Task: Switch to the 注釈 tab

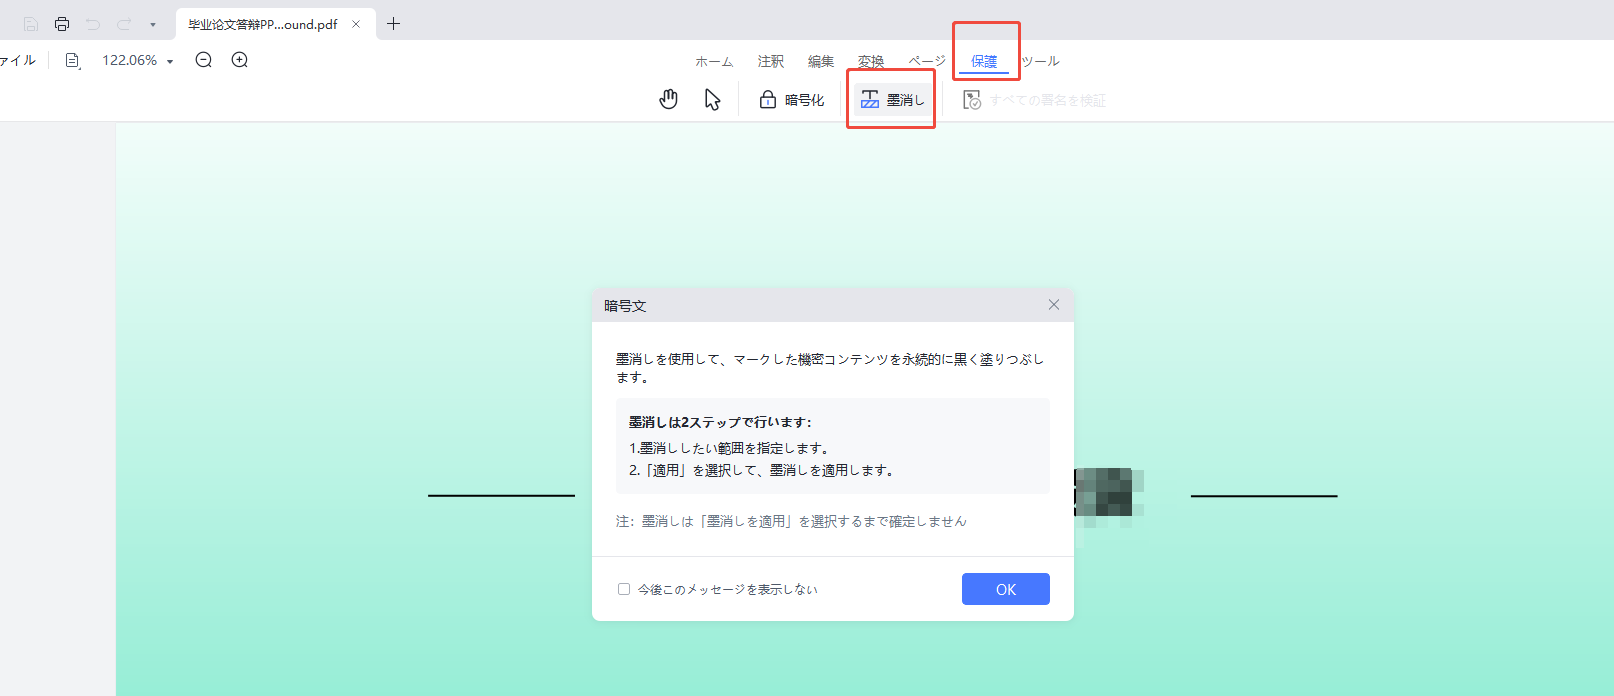Action: point(771,61)
